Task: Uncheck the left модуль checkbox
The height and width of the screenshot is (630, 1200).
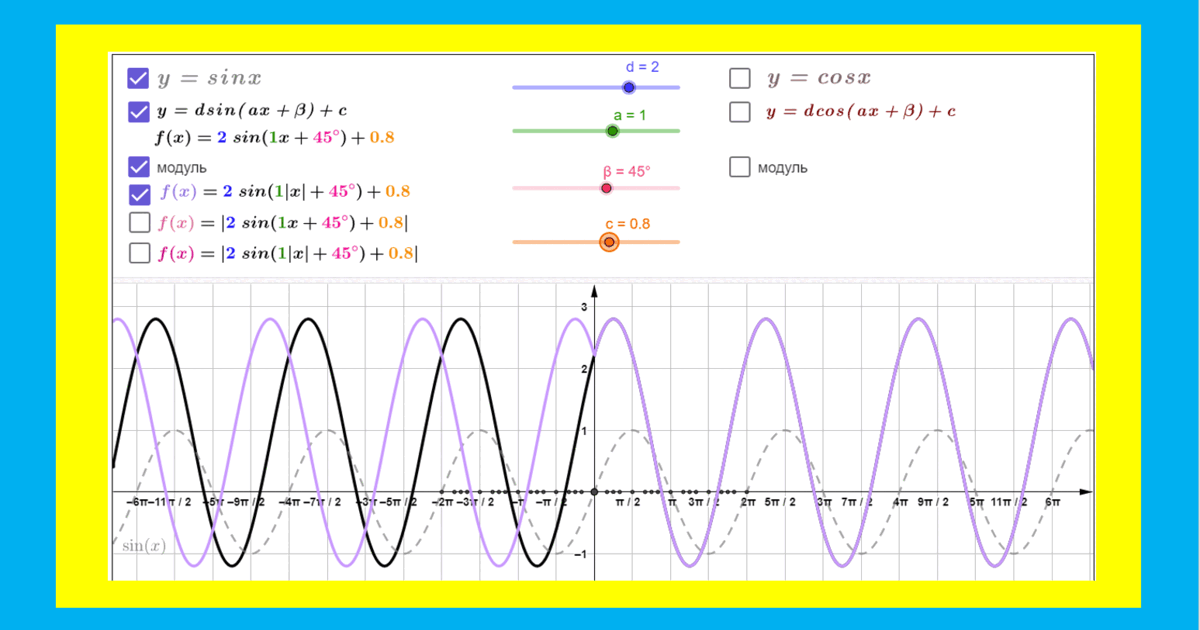Action: (x=138, y=166)
